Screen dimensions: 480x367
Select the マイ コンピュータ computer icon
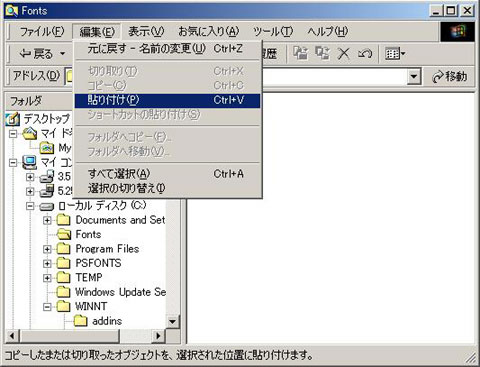point(30,162)
